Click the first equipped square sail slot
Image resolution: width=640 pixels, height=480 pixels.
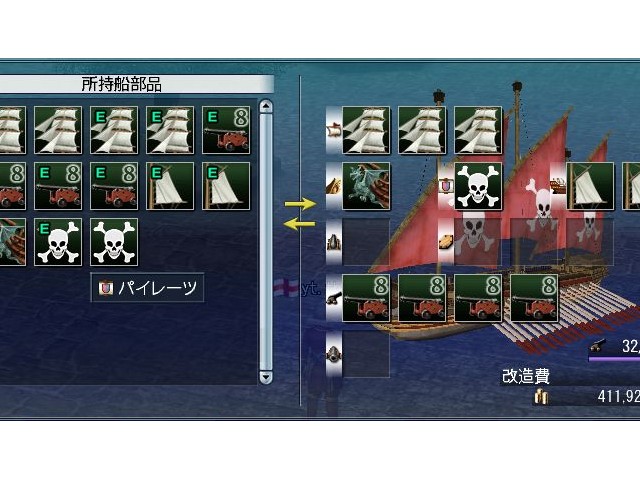tap(366, 130)
